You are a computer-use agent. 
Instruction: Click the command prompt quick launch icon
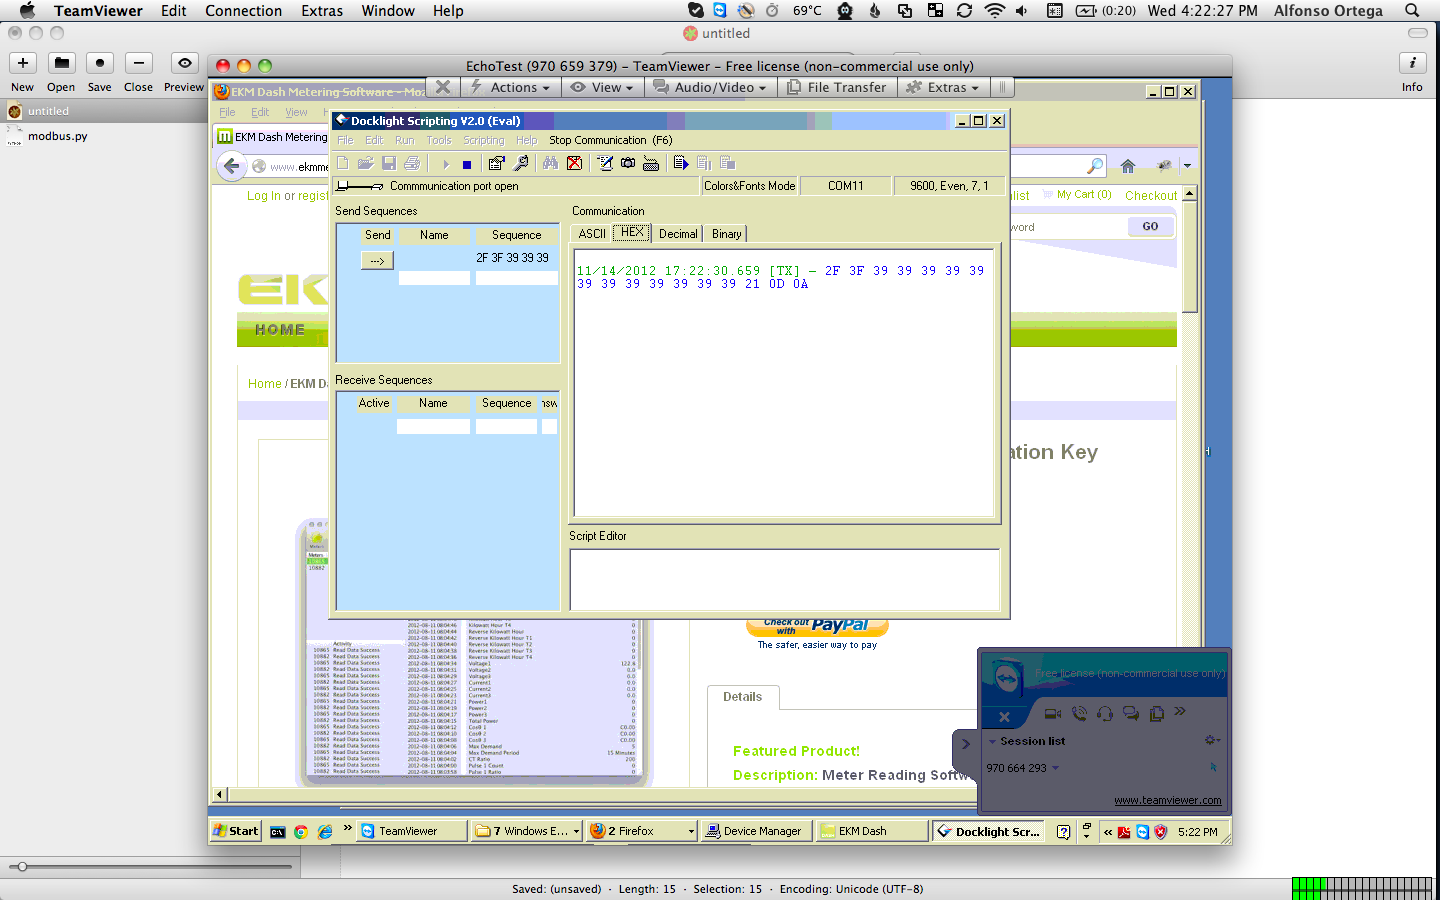point(278,831)
